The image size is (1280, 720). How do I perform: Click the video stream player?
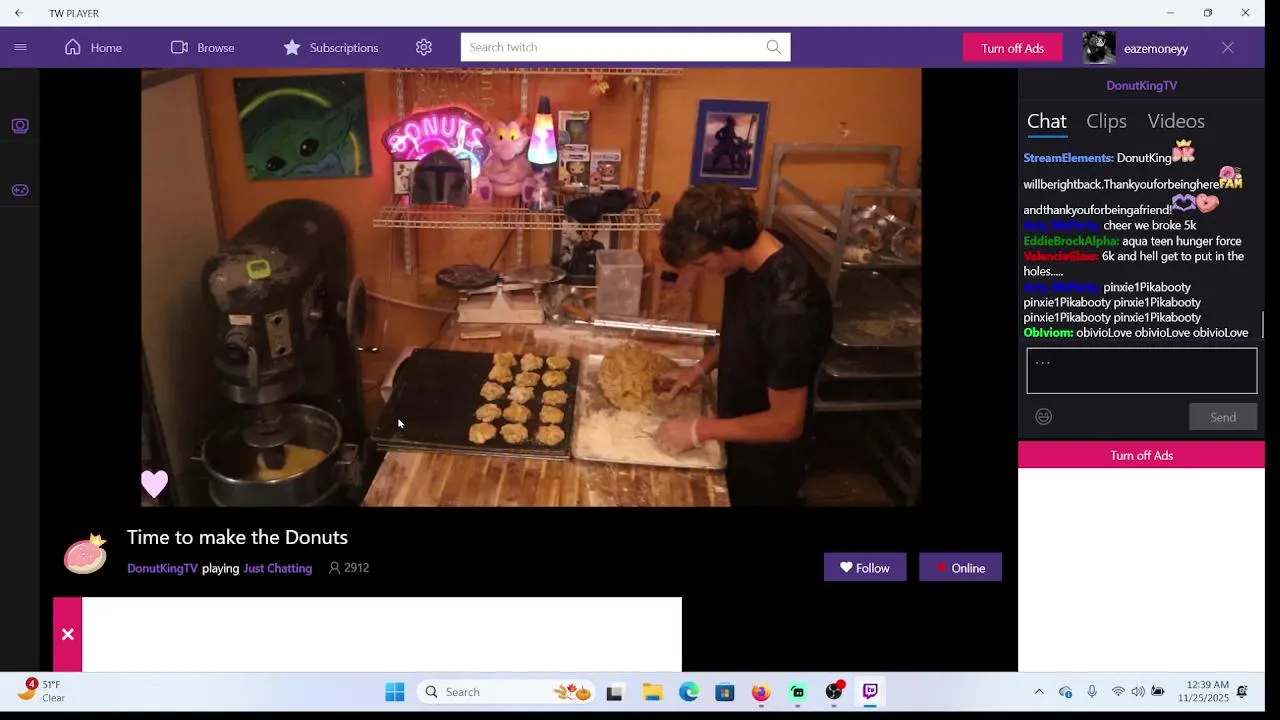(x=531, y=287)
